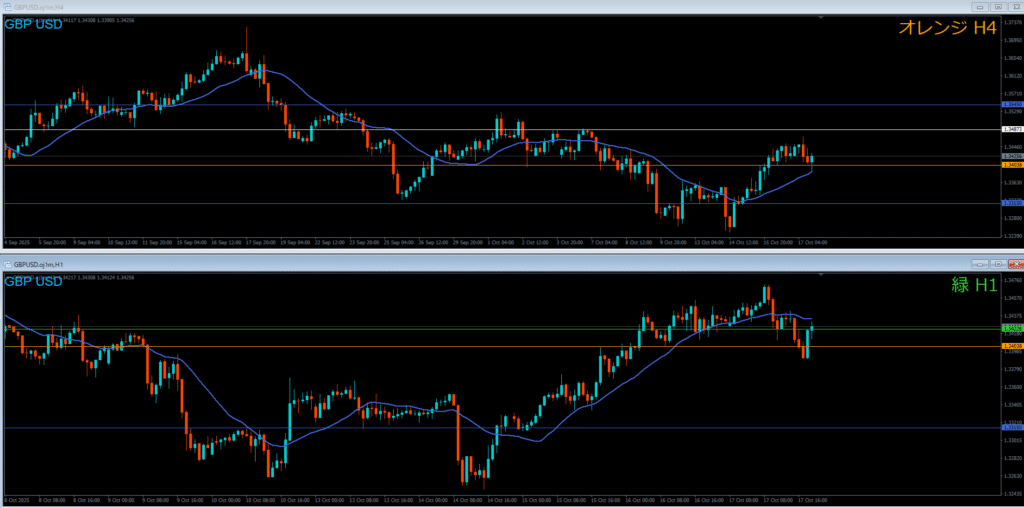Select the GBPUSD H4 window title bar

coord(400,5)
